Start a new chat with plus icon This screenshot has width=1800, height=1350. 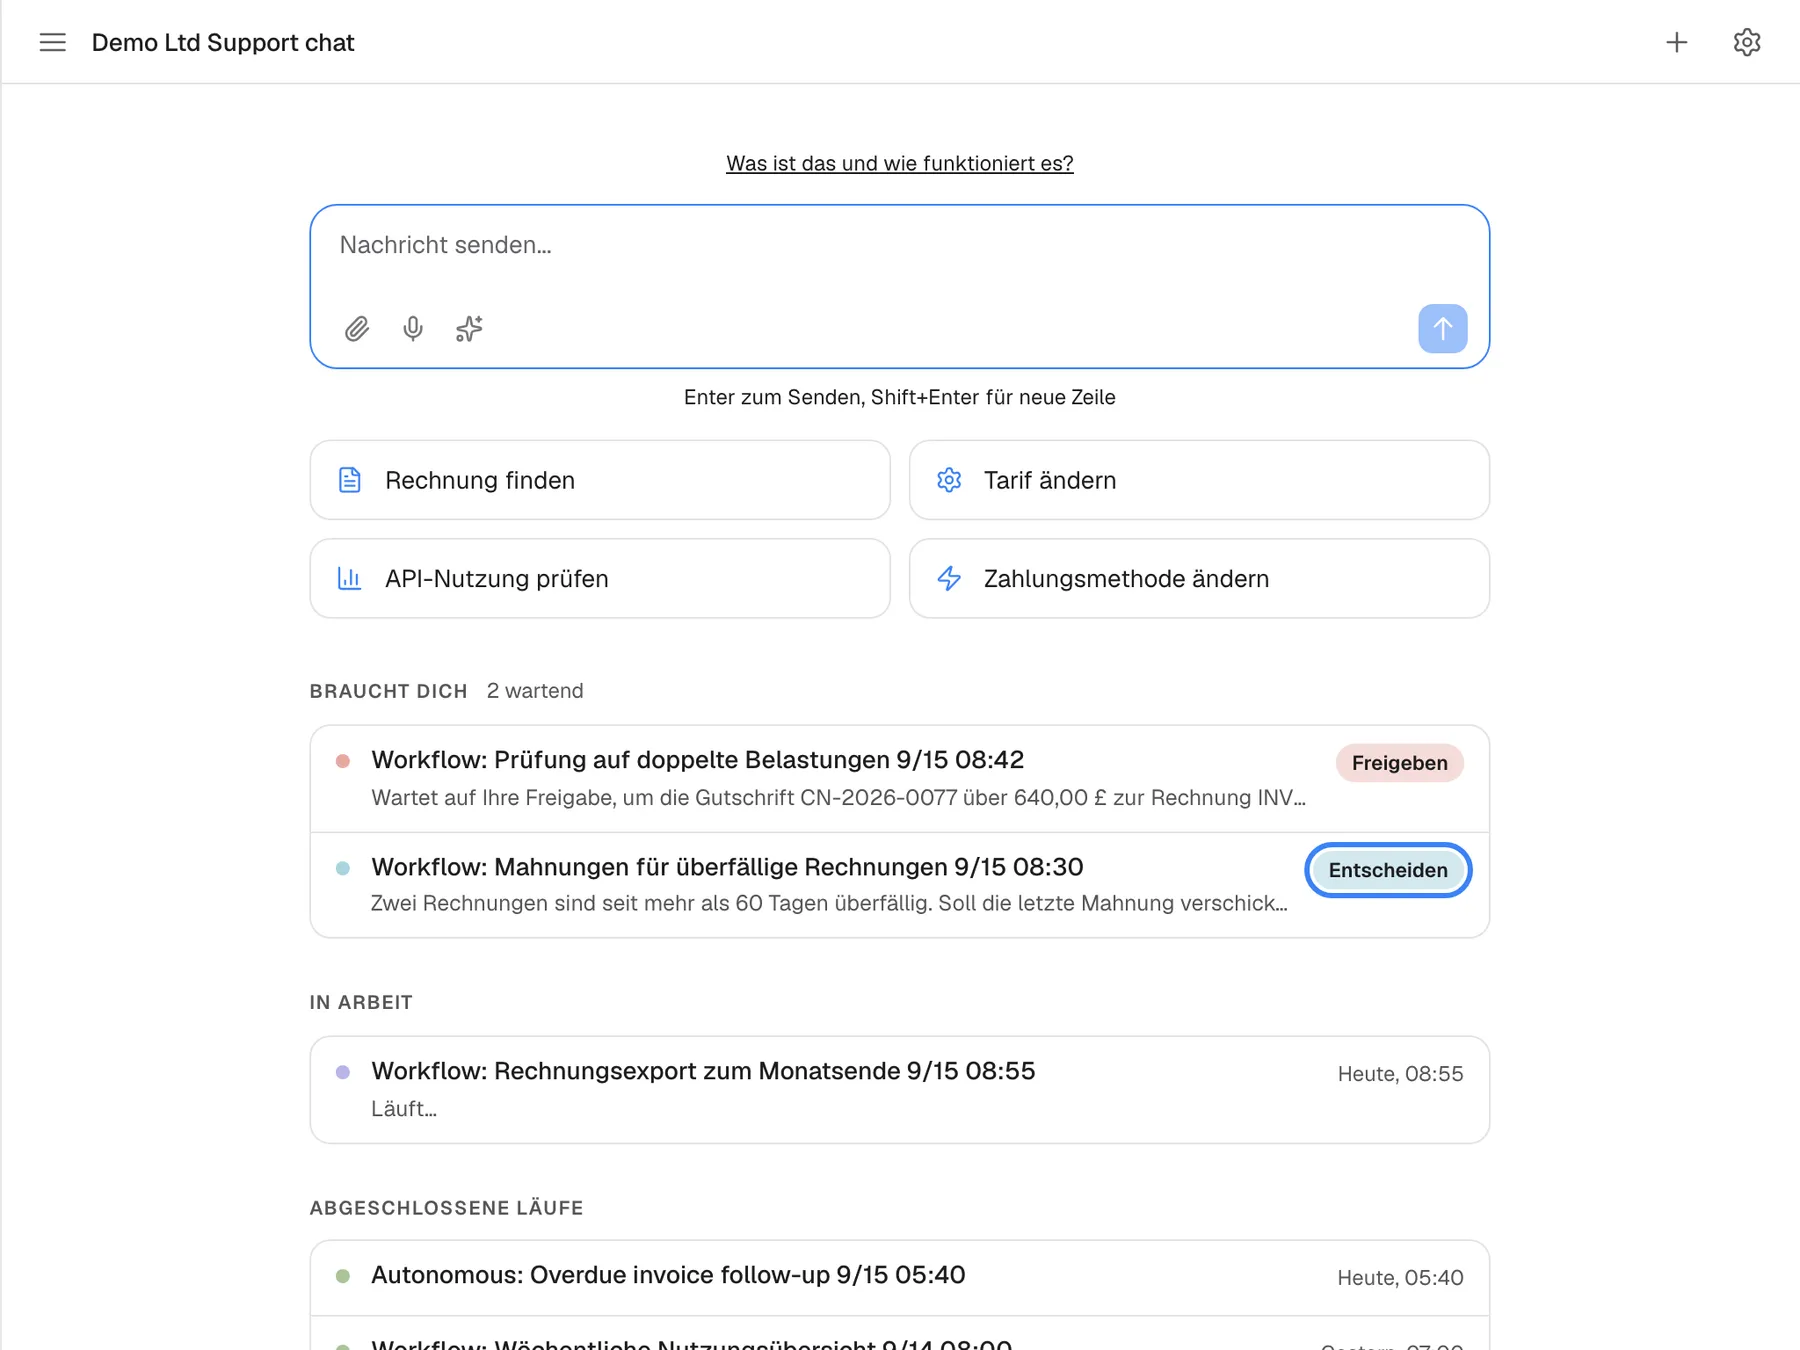pos(1677,42)
